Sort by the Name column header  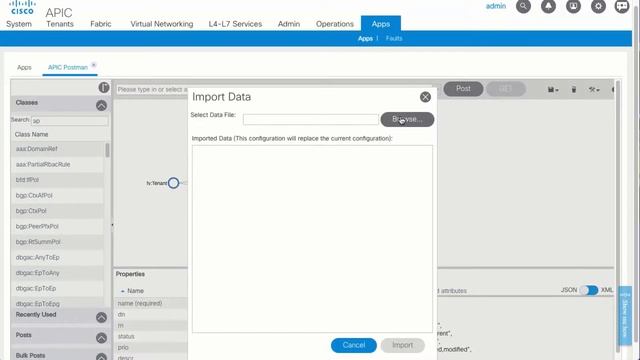(x=135, y=291)
